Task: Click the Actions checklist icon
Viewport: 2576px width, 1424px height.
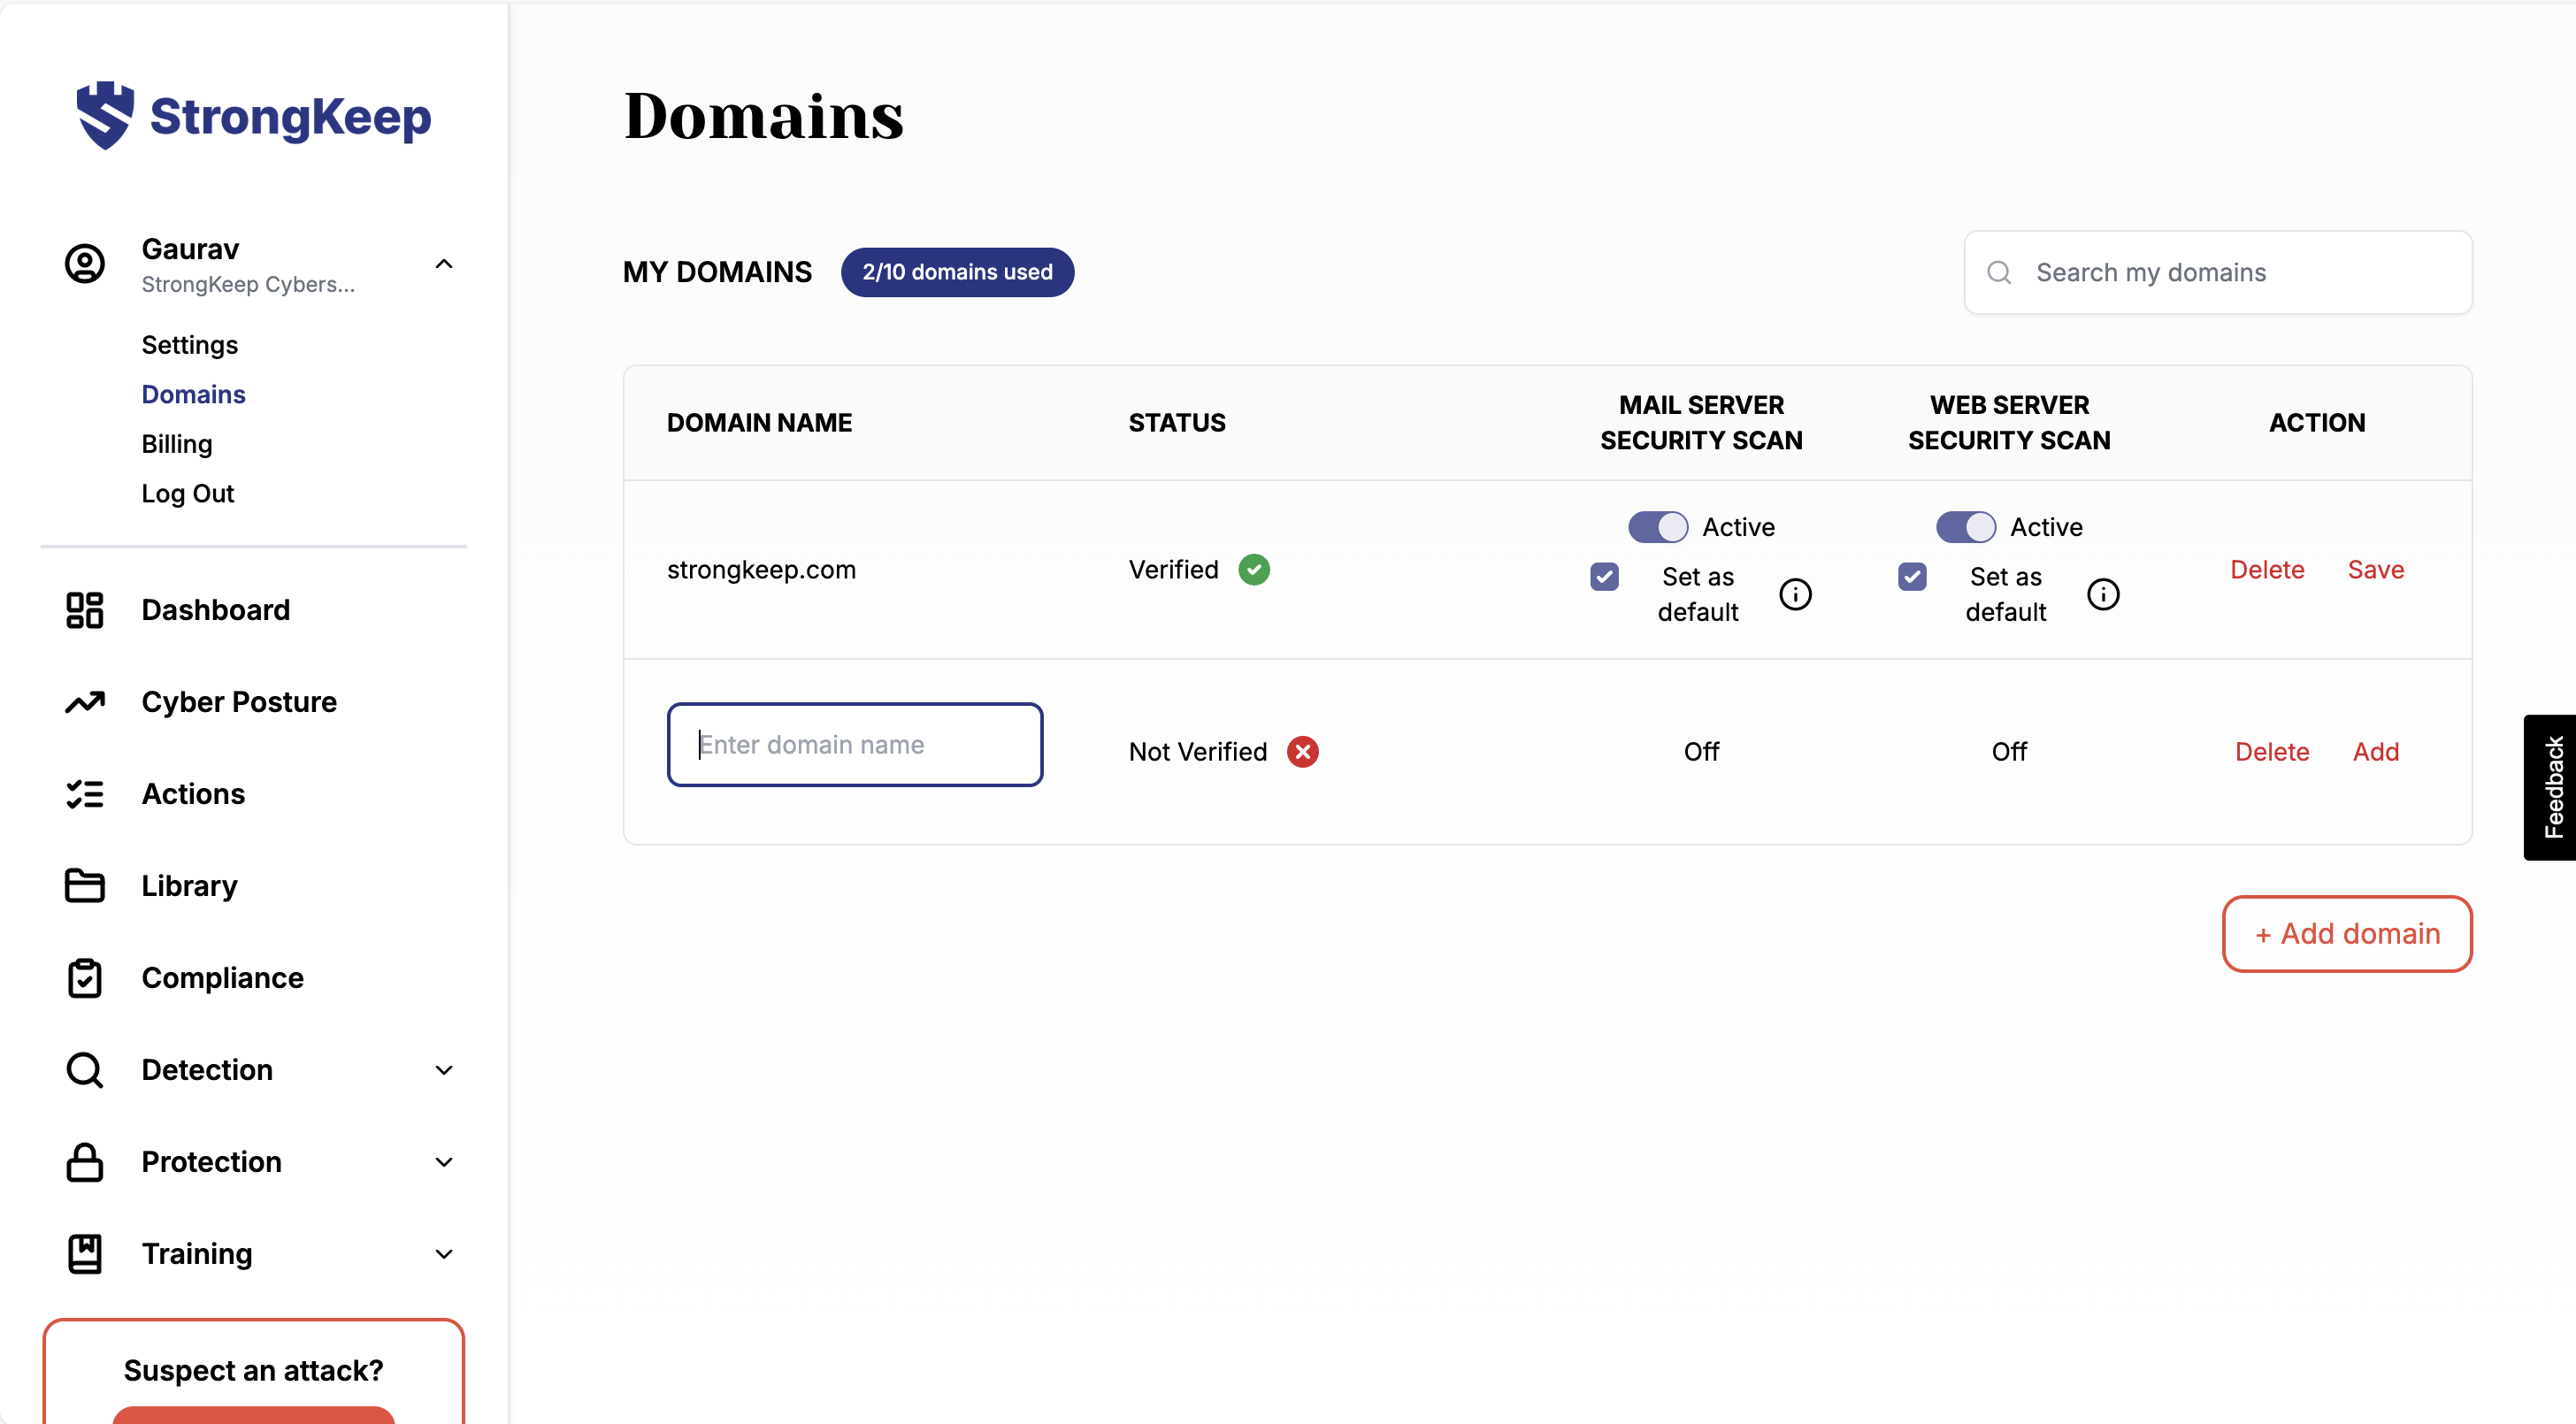Action: [x=84, y=794]
